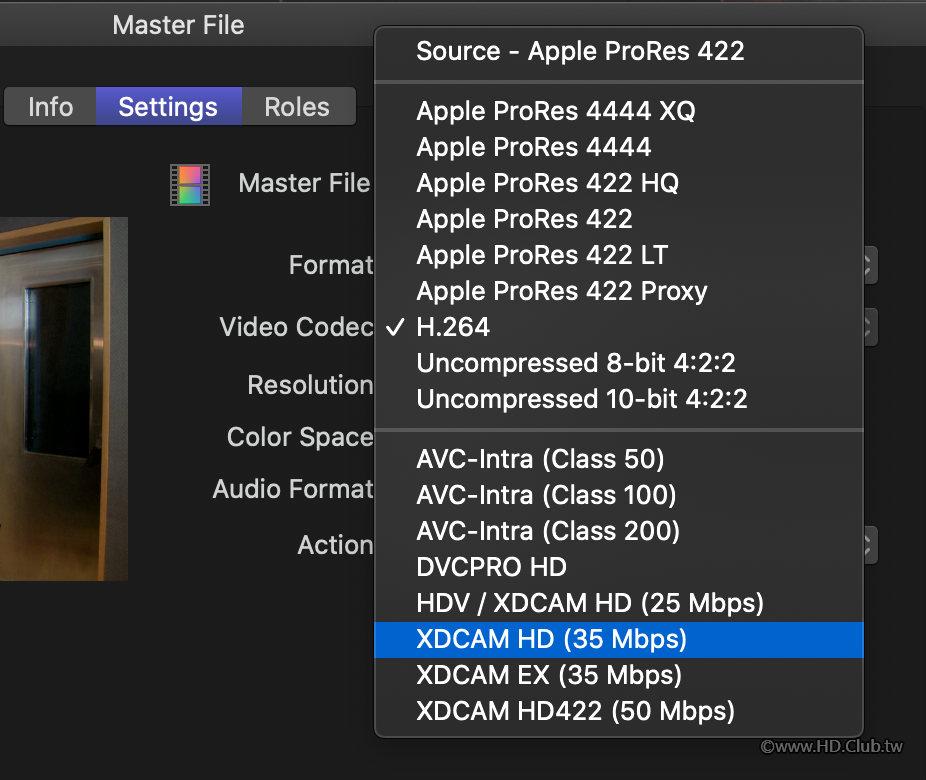Open the Video Codec dropdown arrows
The width and height of the screenshot is (926, 780).
870,327
